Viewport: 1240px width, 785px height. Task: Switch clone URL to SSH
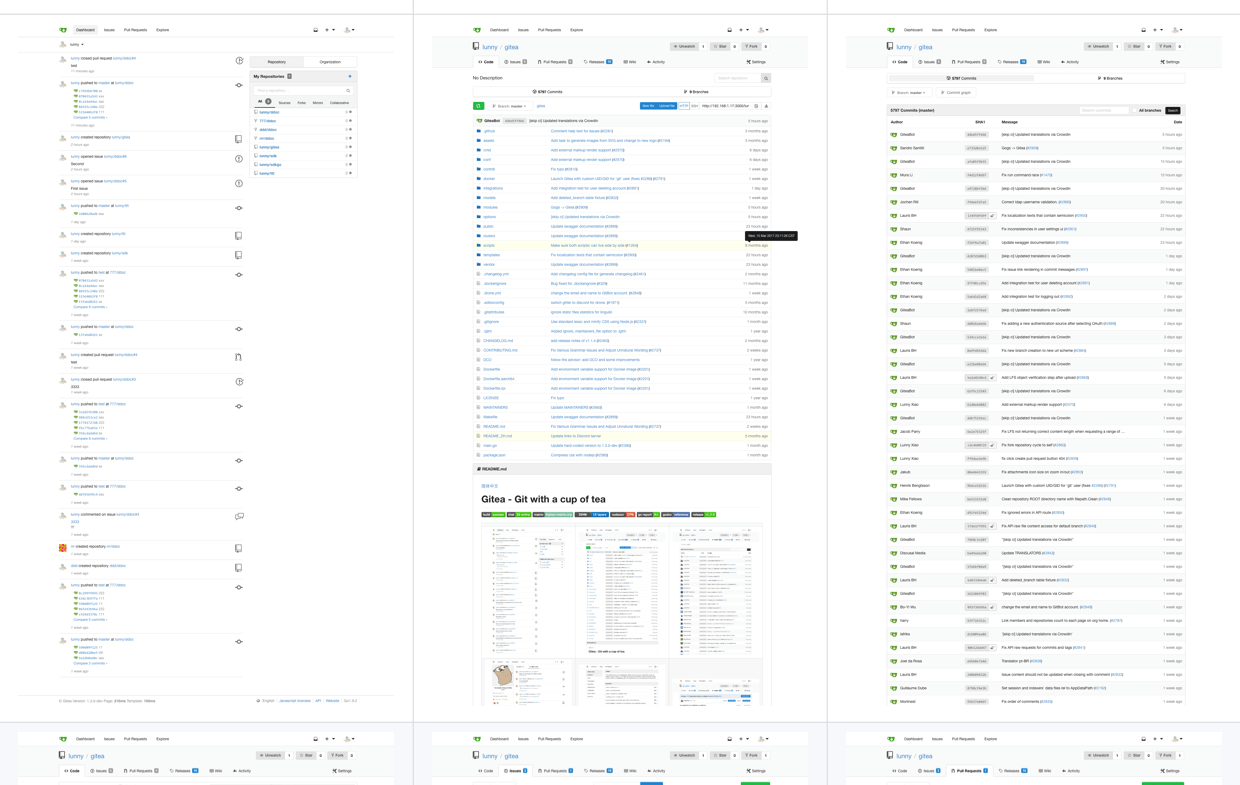pyautogui.click(x=695, y=106)
